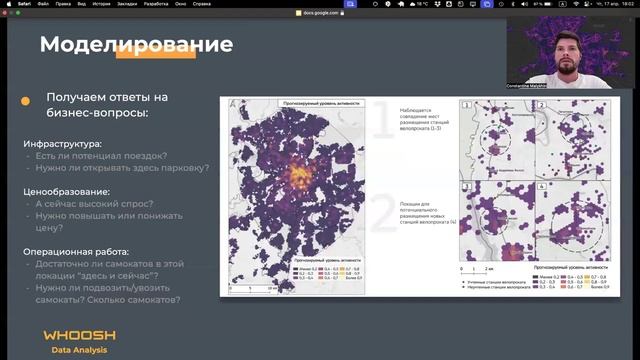This screenshot has width=640, height=360.
Task: Click "Нужно ли открывать здесь парковку?" line
Action: tap(122, 168)
